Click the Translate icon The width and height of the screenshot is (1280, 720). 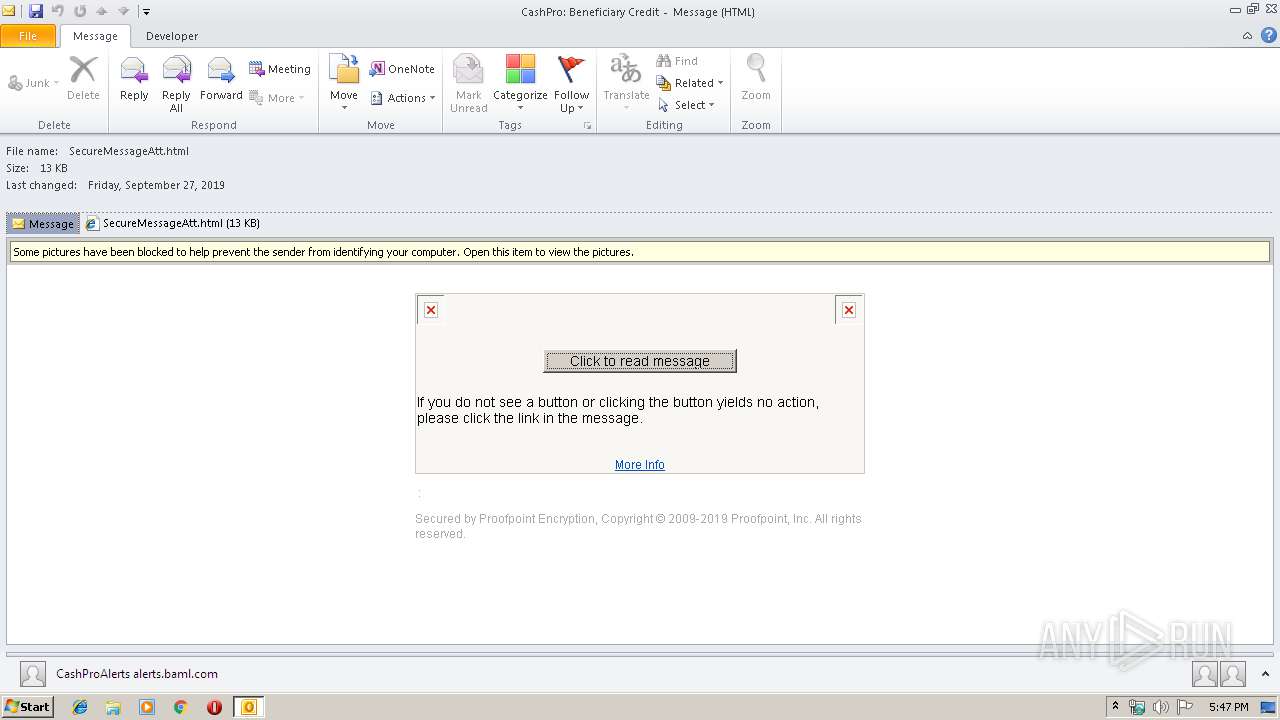(x=626, y=79)
